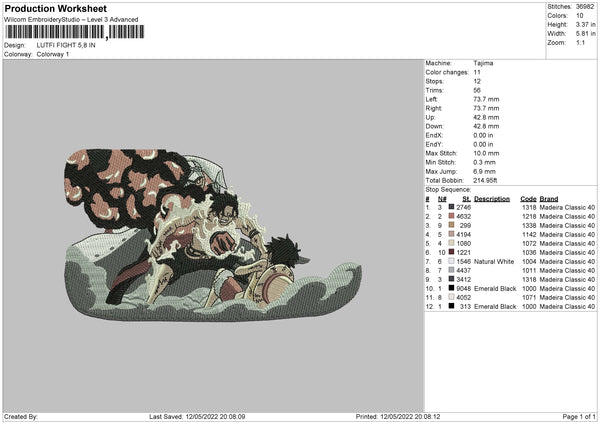This screenshot has height=424, width=600.
Task: Click the Max Jump value 6.9 mm
Action: pyautogui.click(x=484, y=171)
